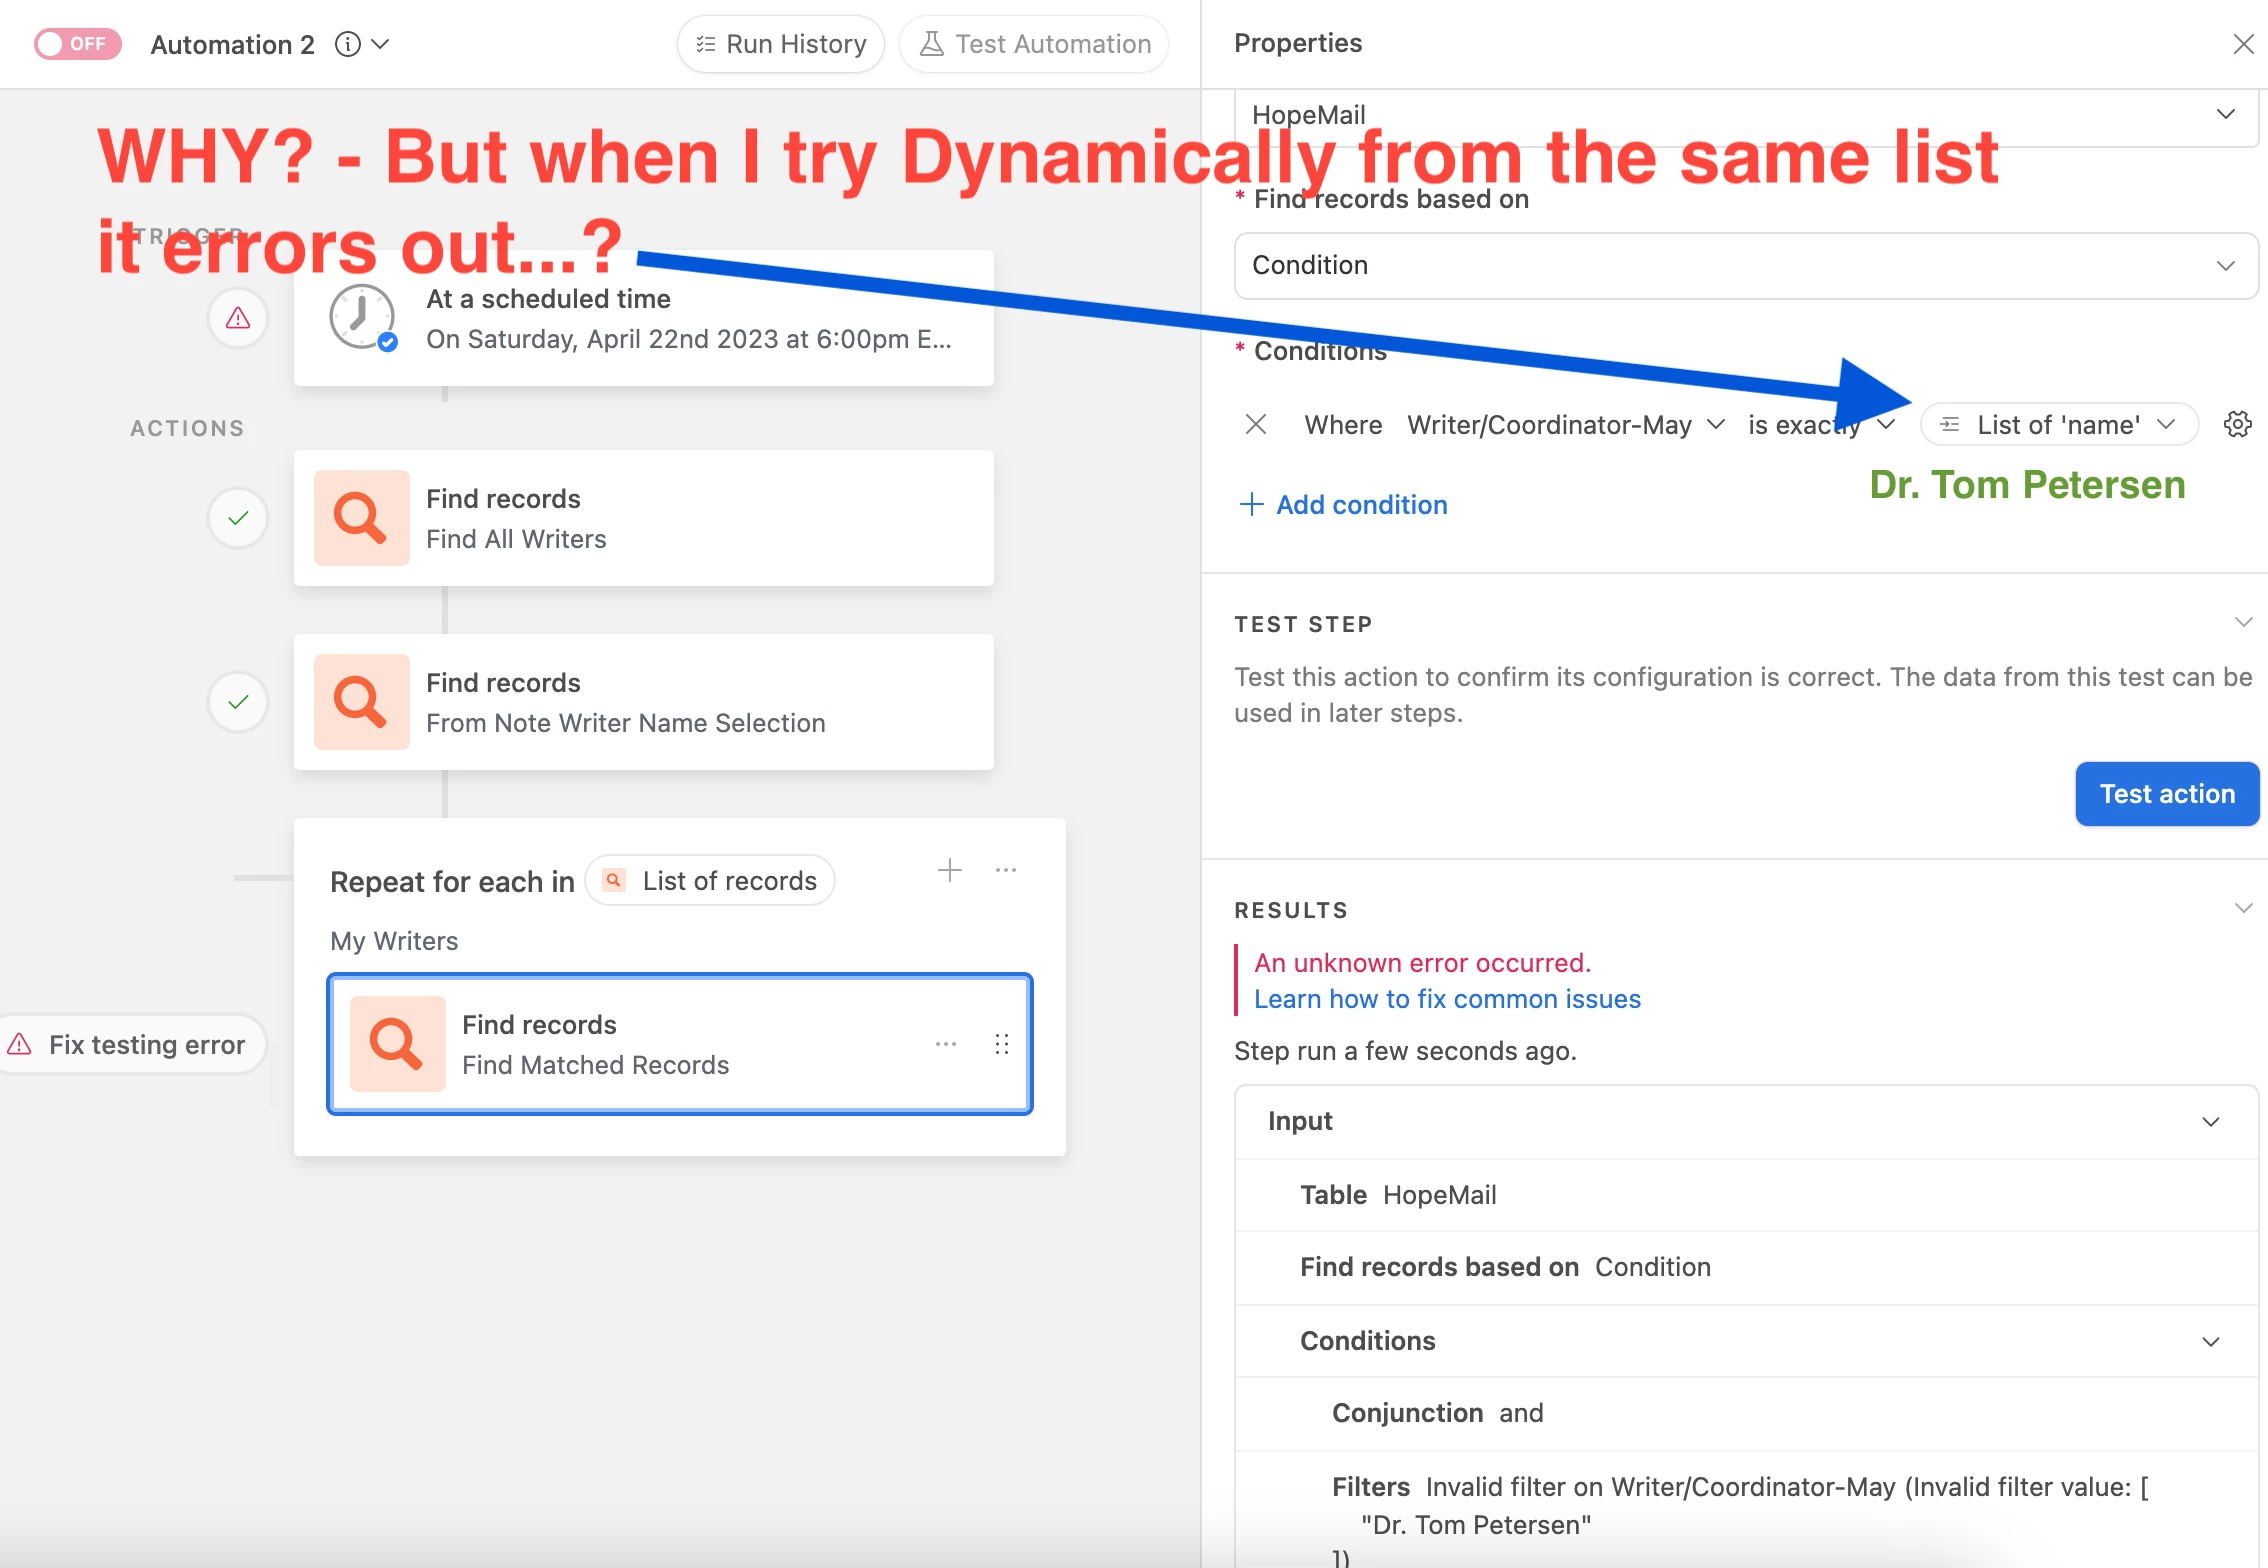The height and width of the screenshot is (1568, 2268).
Task: Open the Automation 2 name dropdown chevron
Action: click(x=381, y=44)
